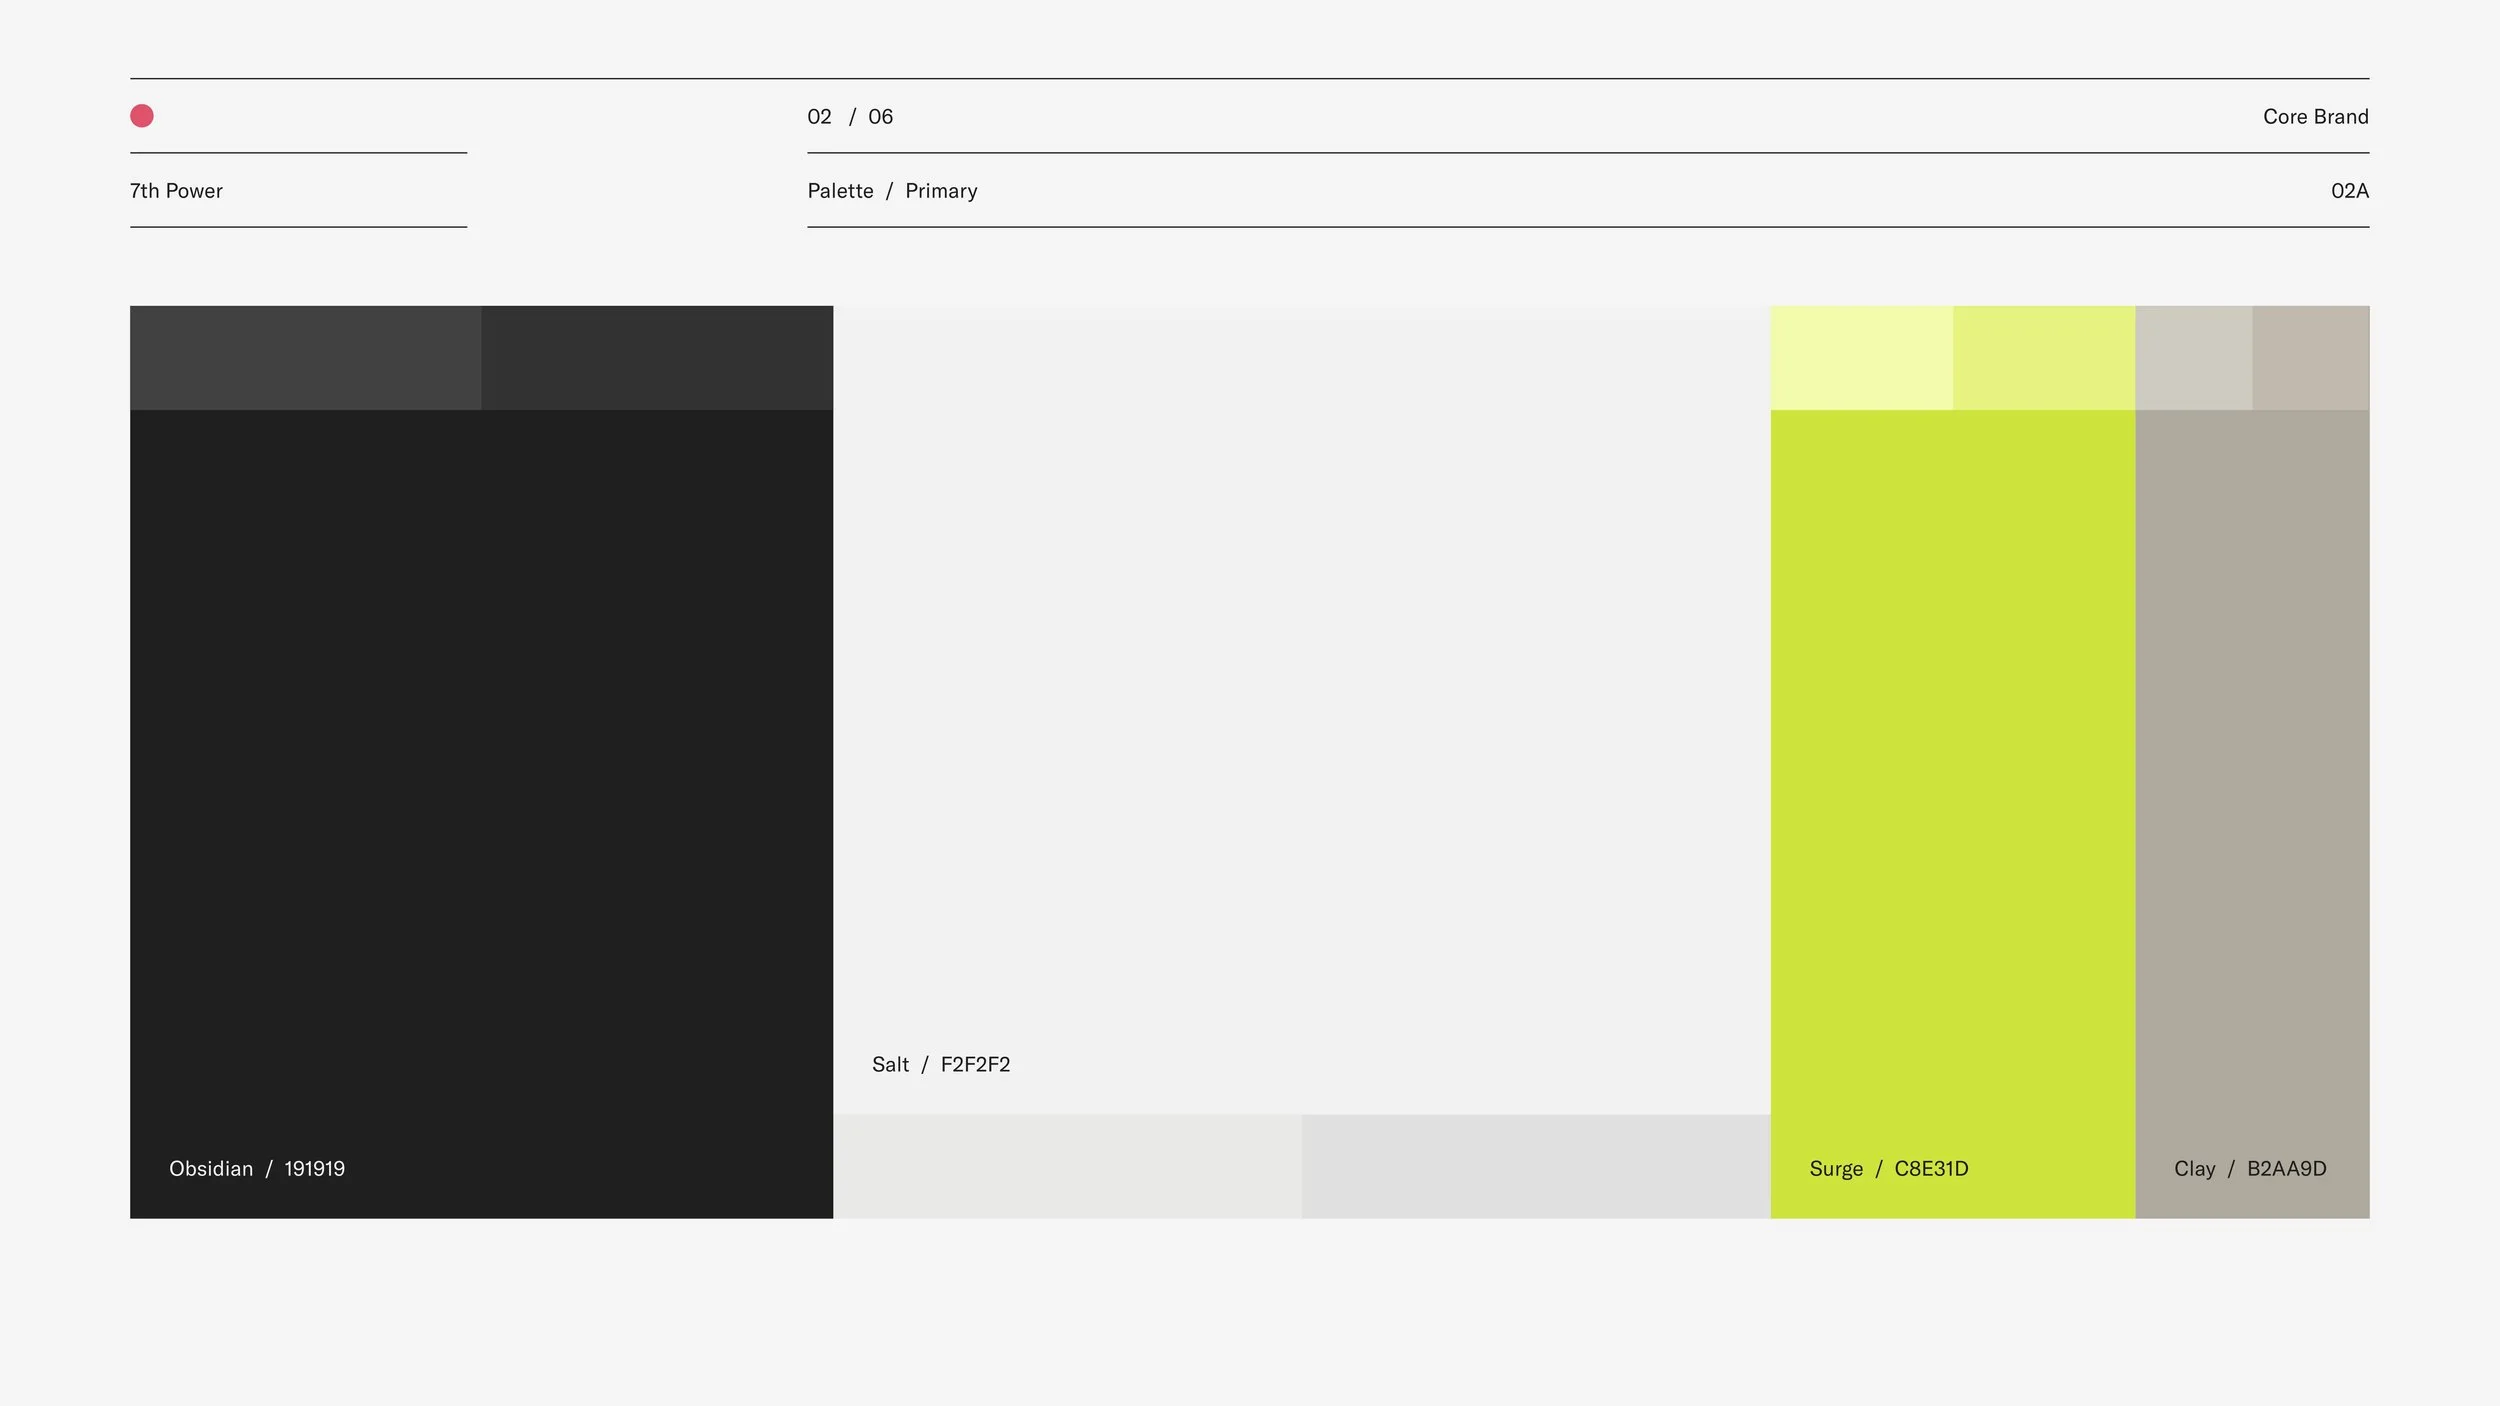Screen dimensions: 2500x1406
Task: Select the medium yellow-green Surge tint swatch
Action: click(x=2044, y=358)
